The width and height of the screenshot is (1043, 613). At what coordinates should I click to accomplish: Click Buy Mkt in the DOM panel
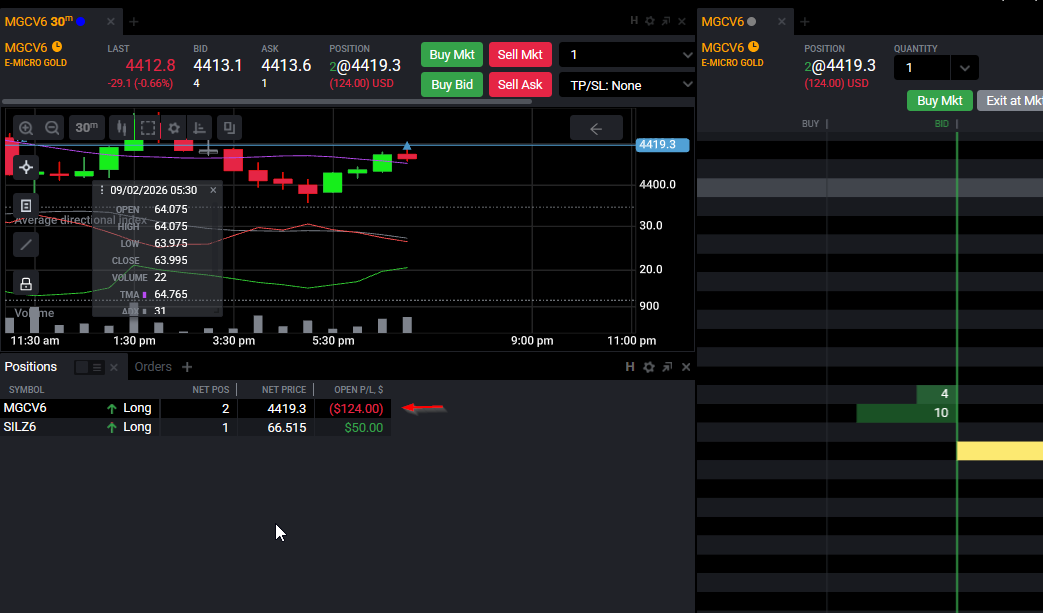pos(940,100)
